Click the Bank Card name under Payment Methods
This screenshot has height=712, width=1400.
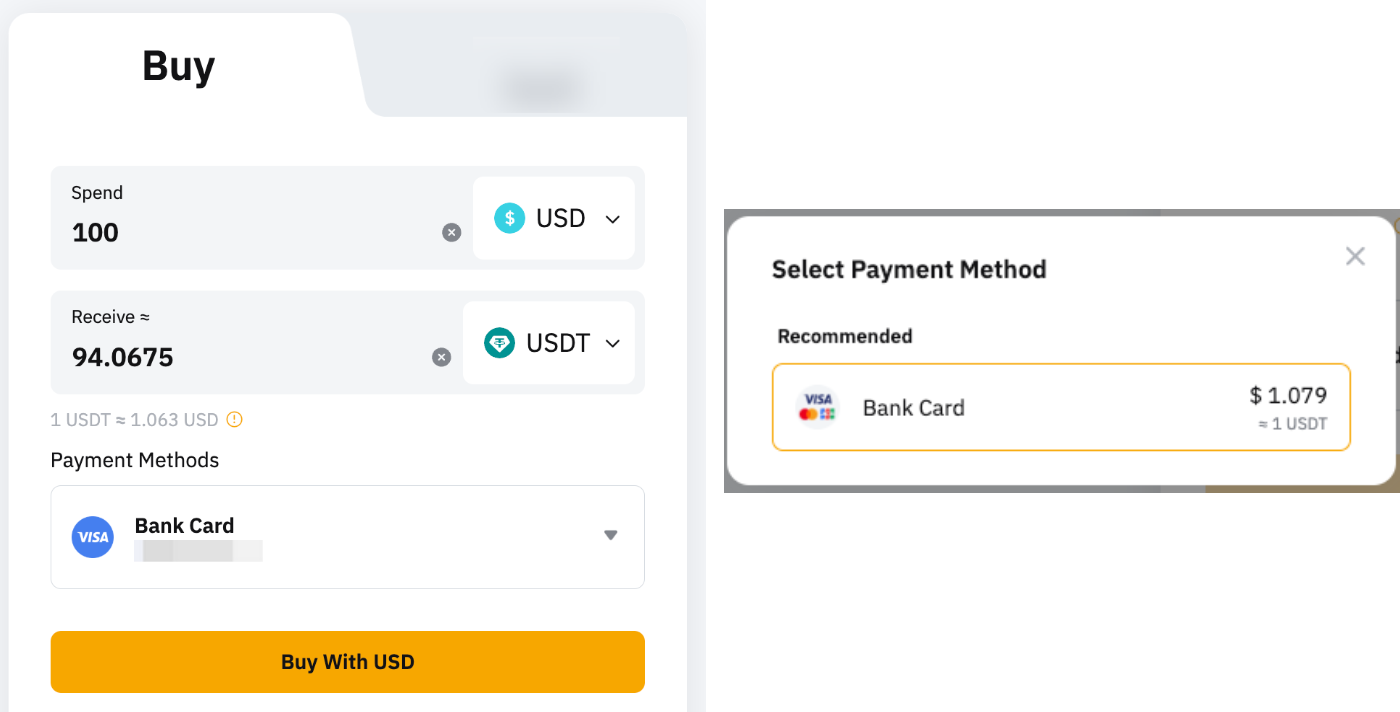[x=184, y=526]
